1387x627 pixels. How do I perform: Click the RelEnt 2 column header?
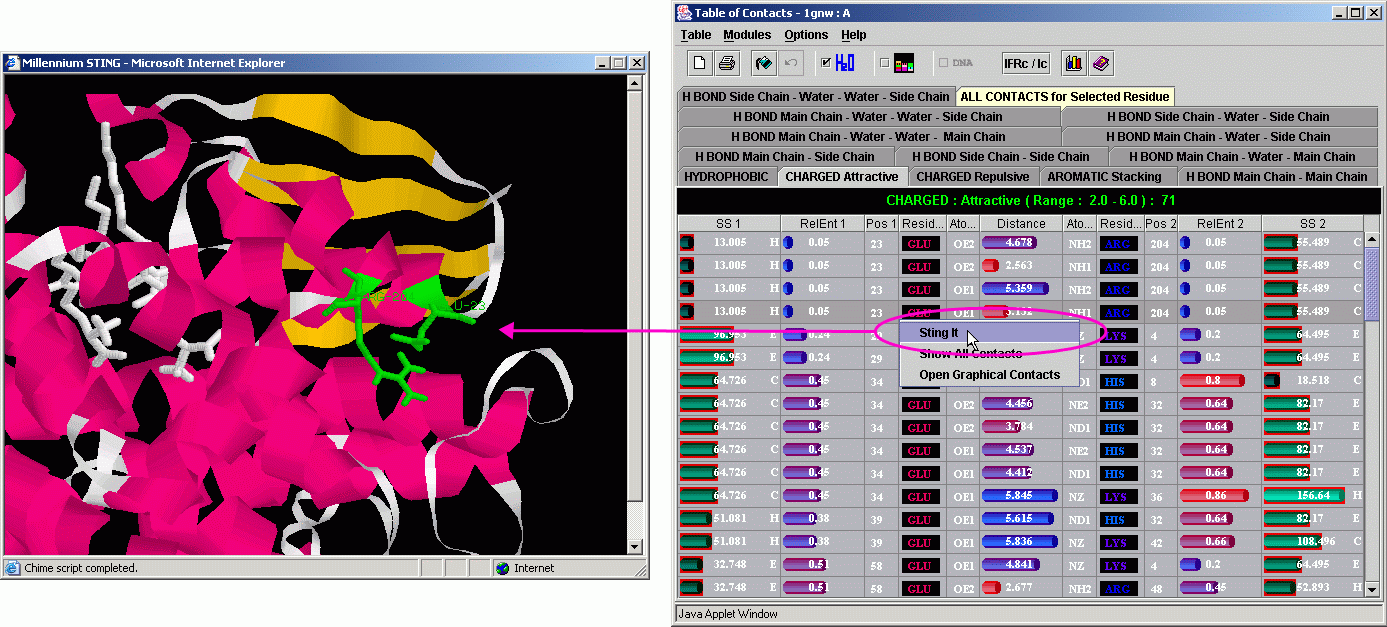1218,224
